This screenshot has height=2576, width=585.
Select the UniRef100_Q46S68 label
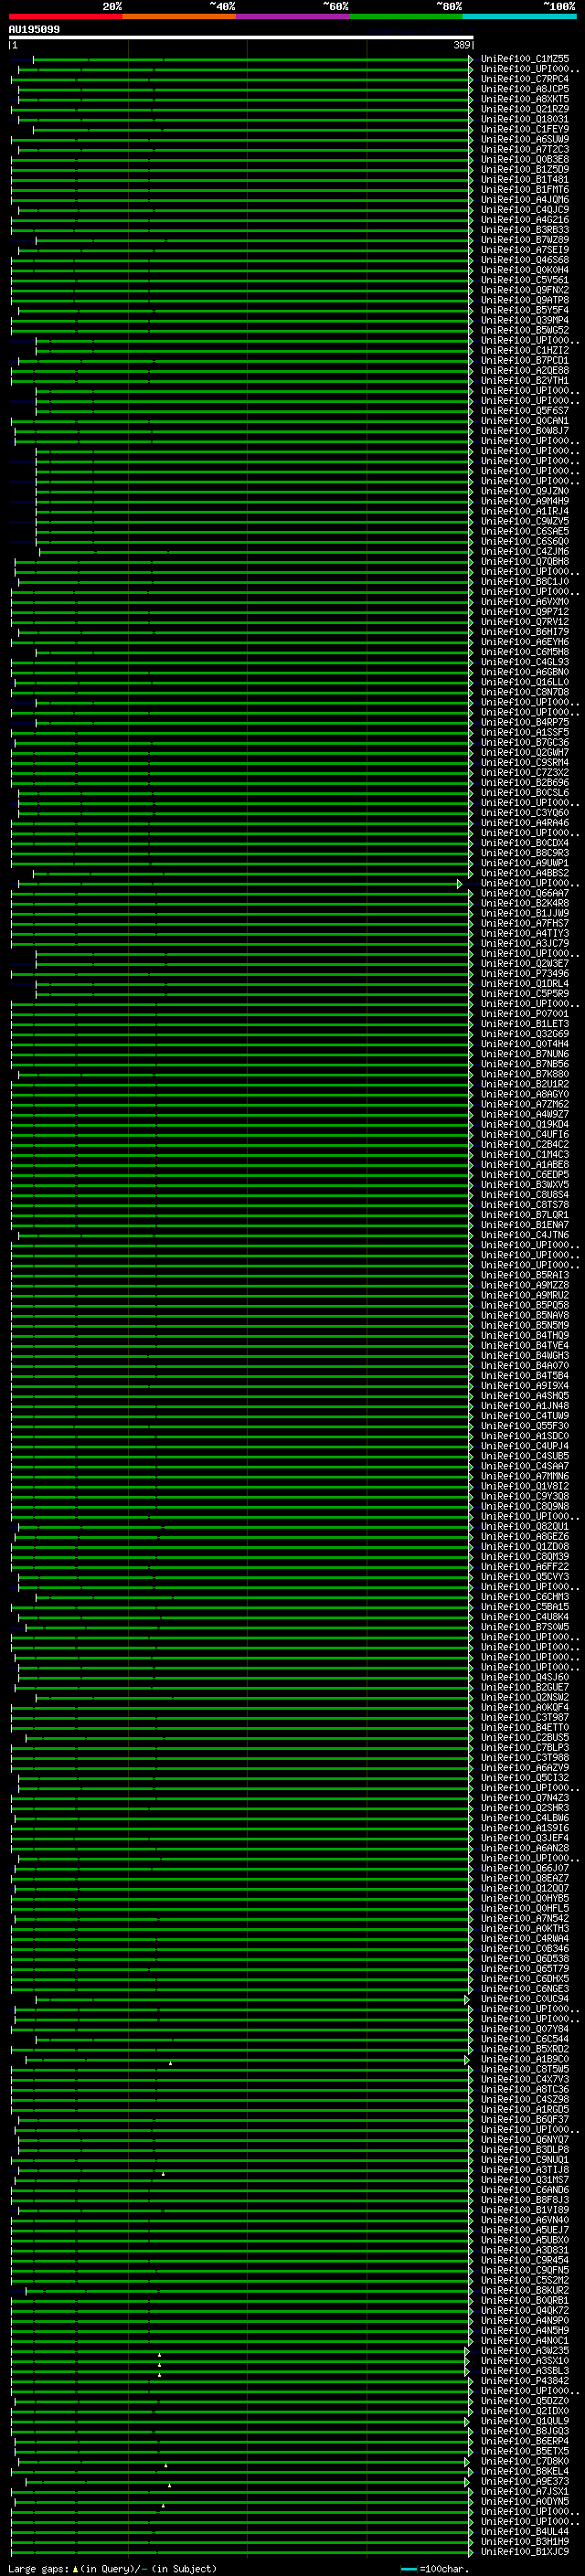coord(525,260)
